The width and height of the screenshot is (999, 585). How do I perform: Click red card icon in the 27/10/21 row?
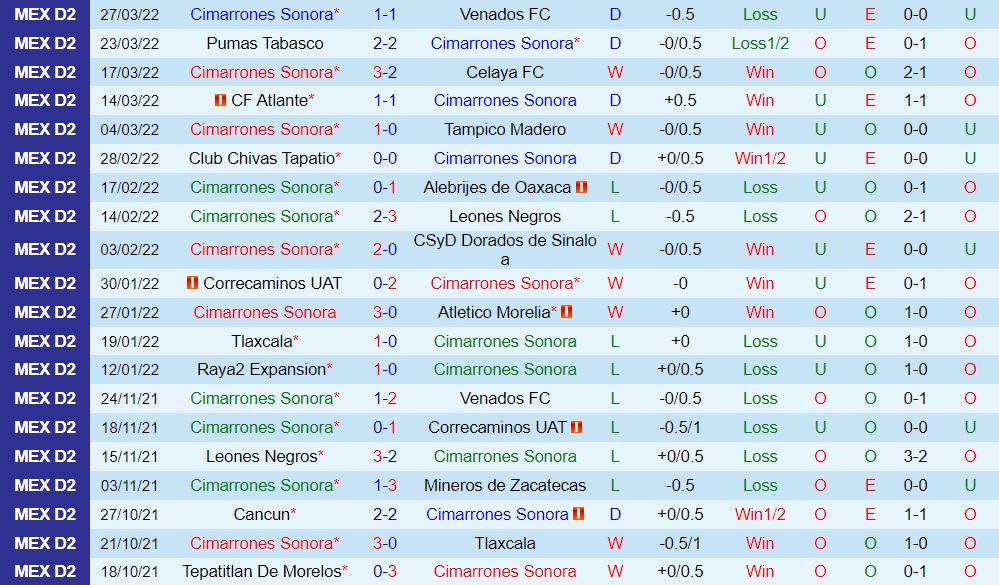(x=577, y=514)
